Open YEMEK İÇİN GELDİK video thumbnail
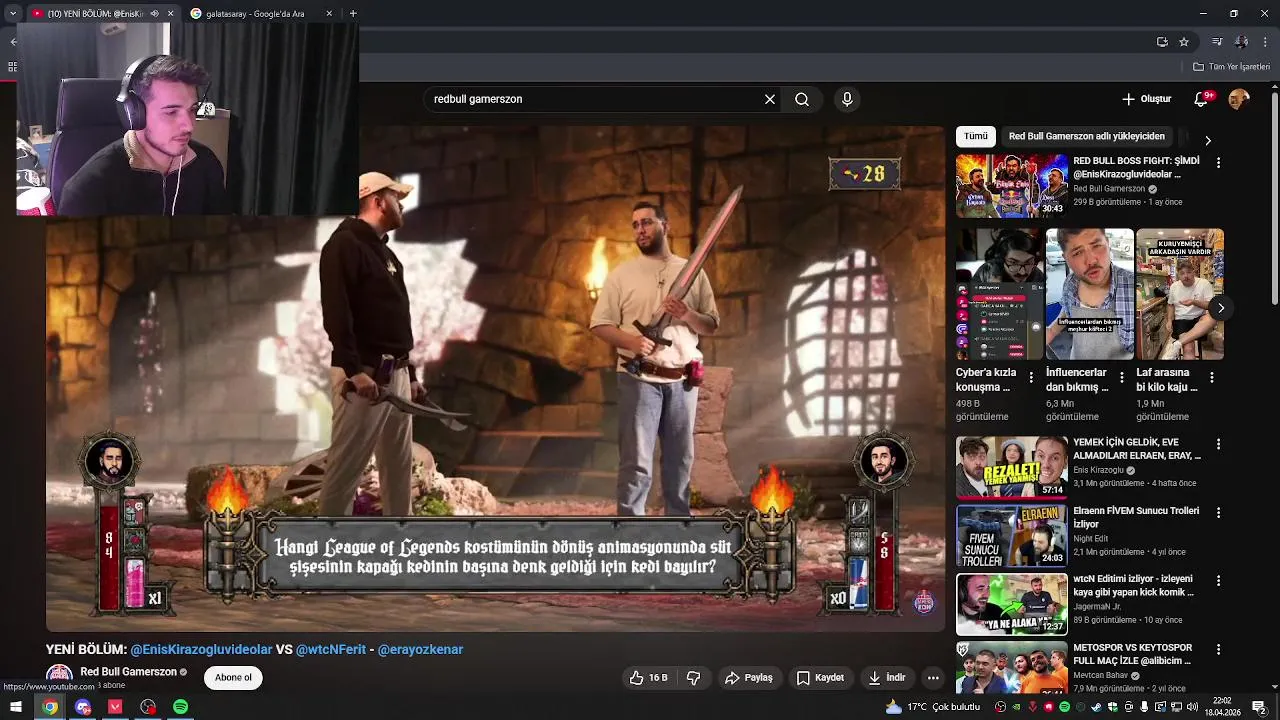This screenshot has height=720, width=1280. pyautogui.click(x=1012, y=467)
